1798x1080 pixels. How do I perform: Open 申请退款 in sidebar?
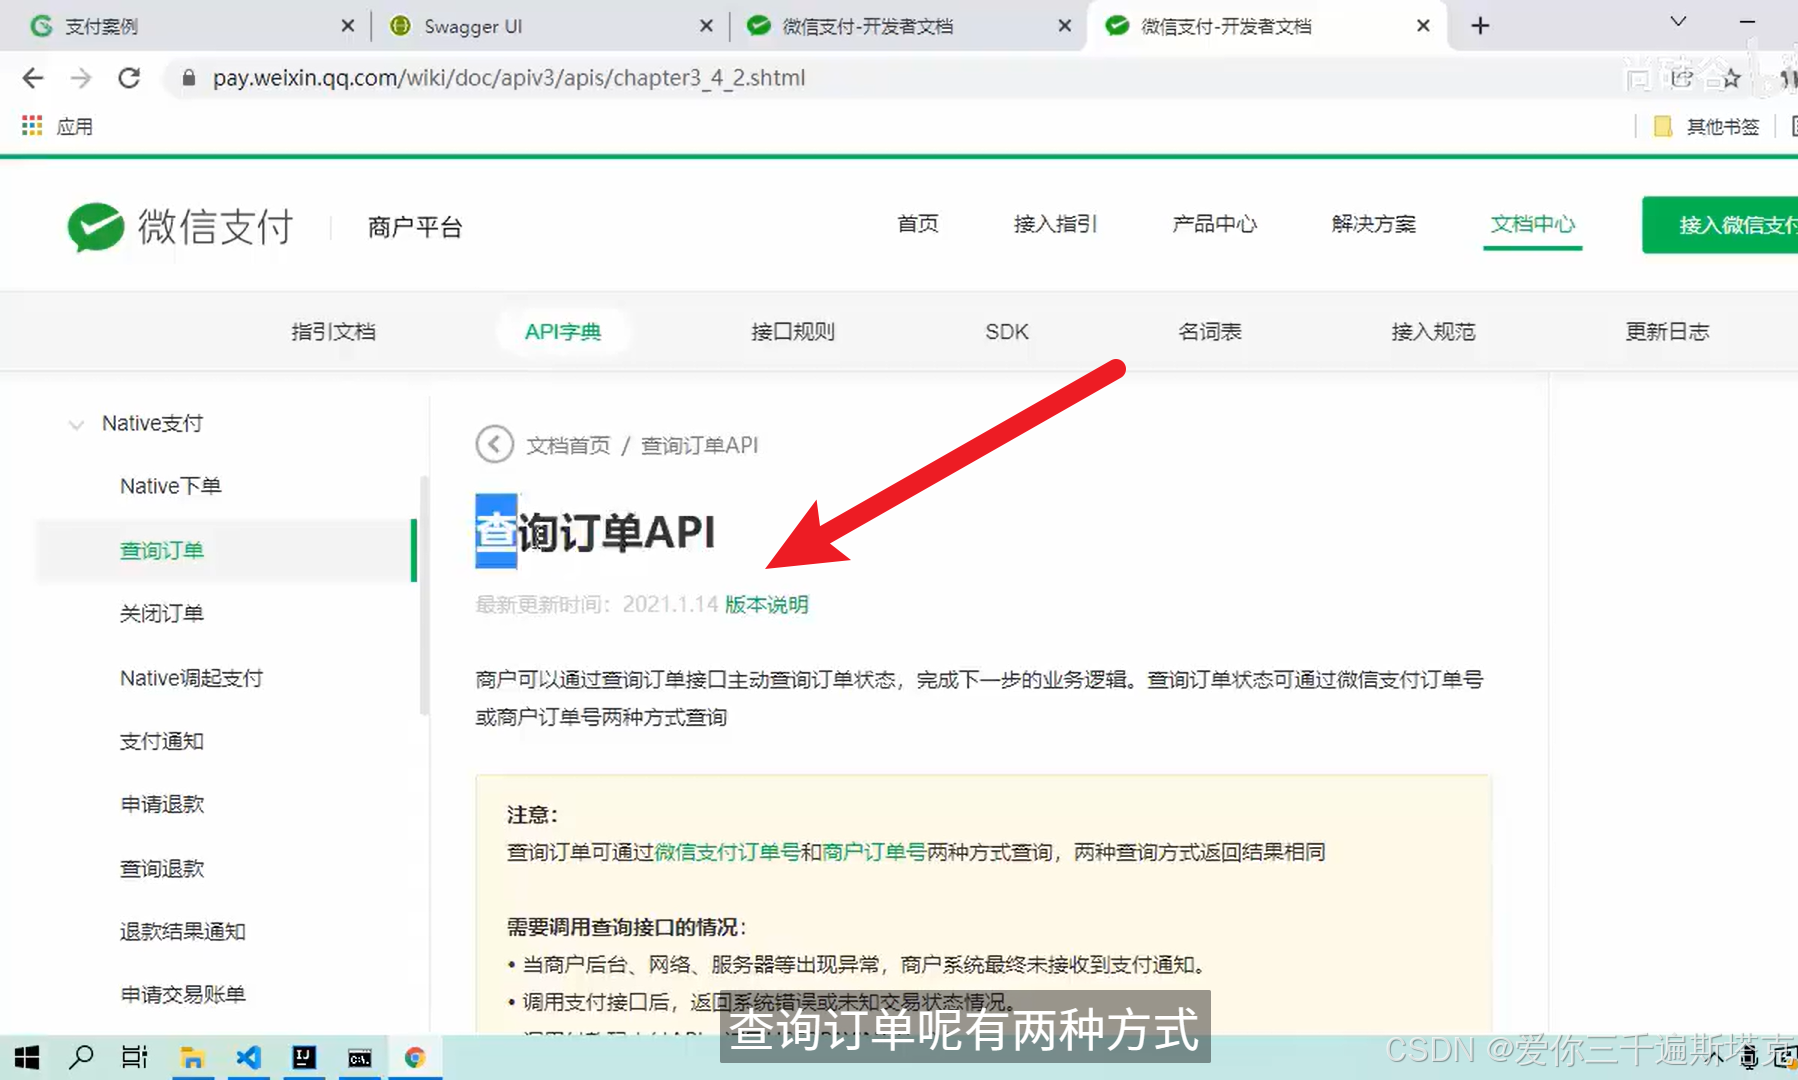pos(162,804)
